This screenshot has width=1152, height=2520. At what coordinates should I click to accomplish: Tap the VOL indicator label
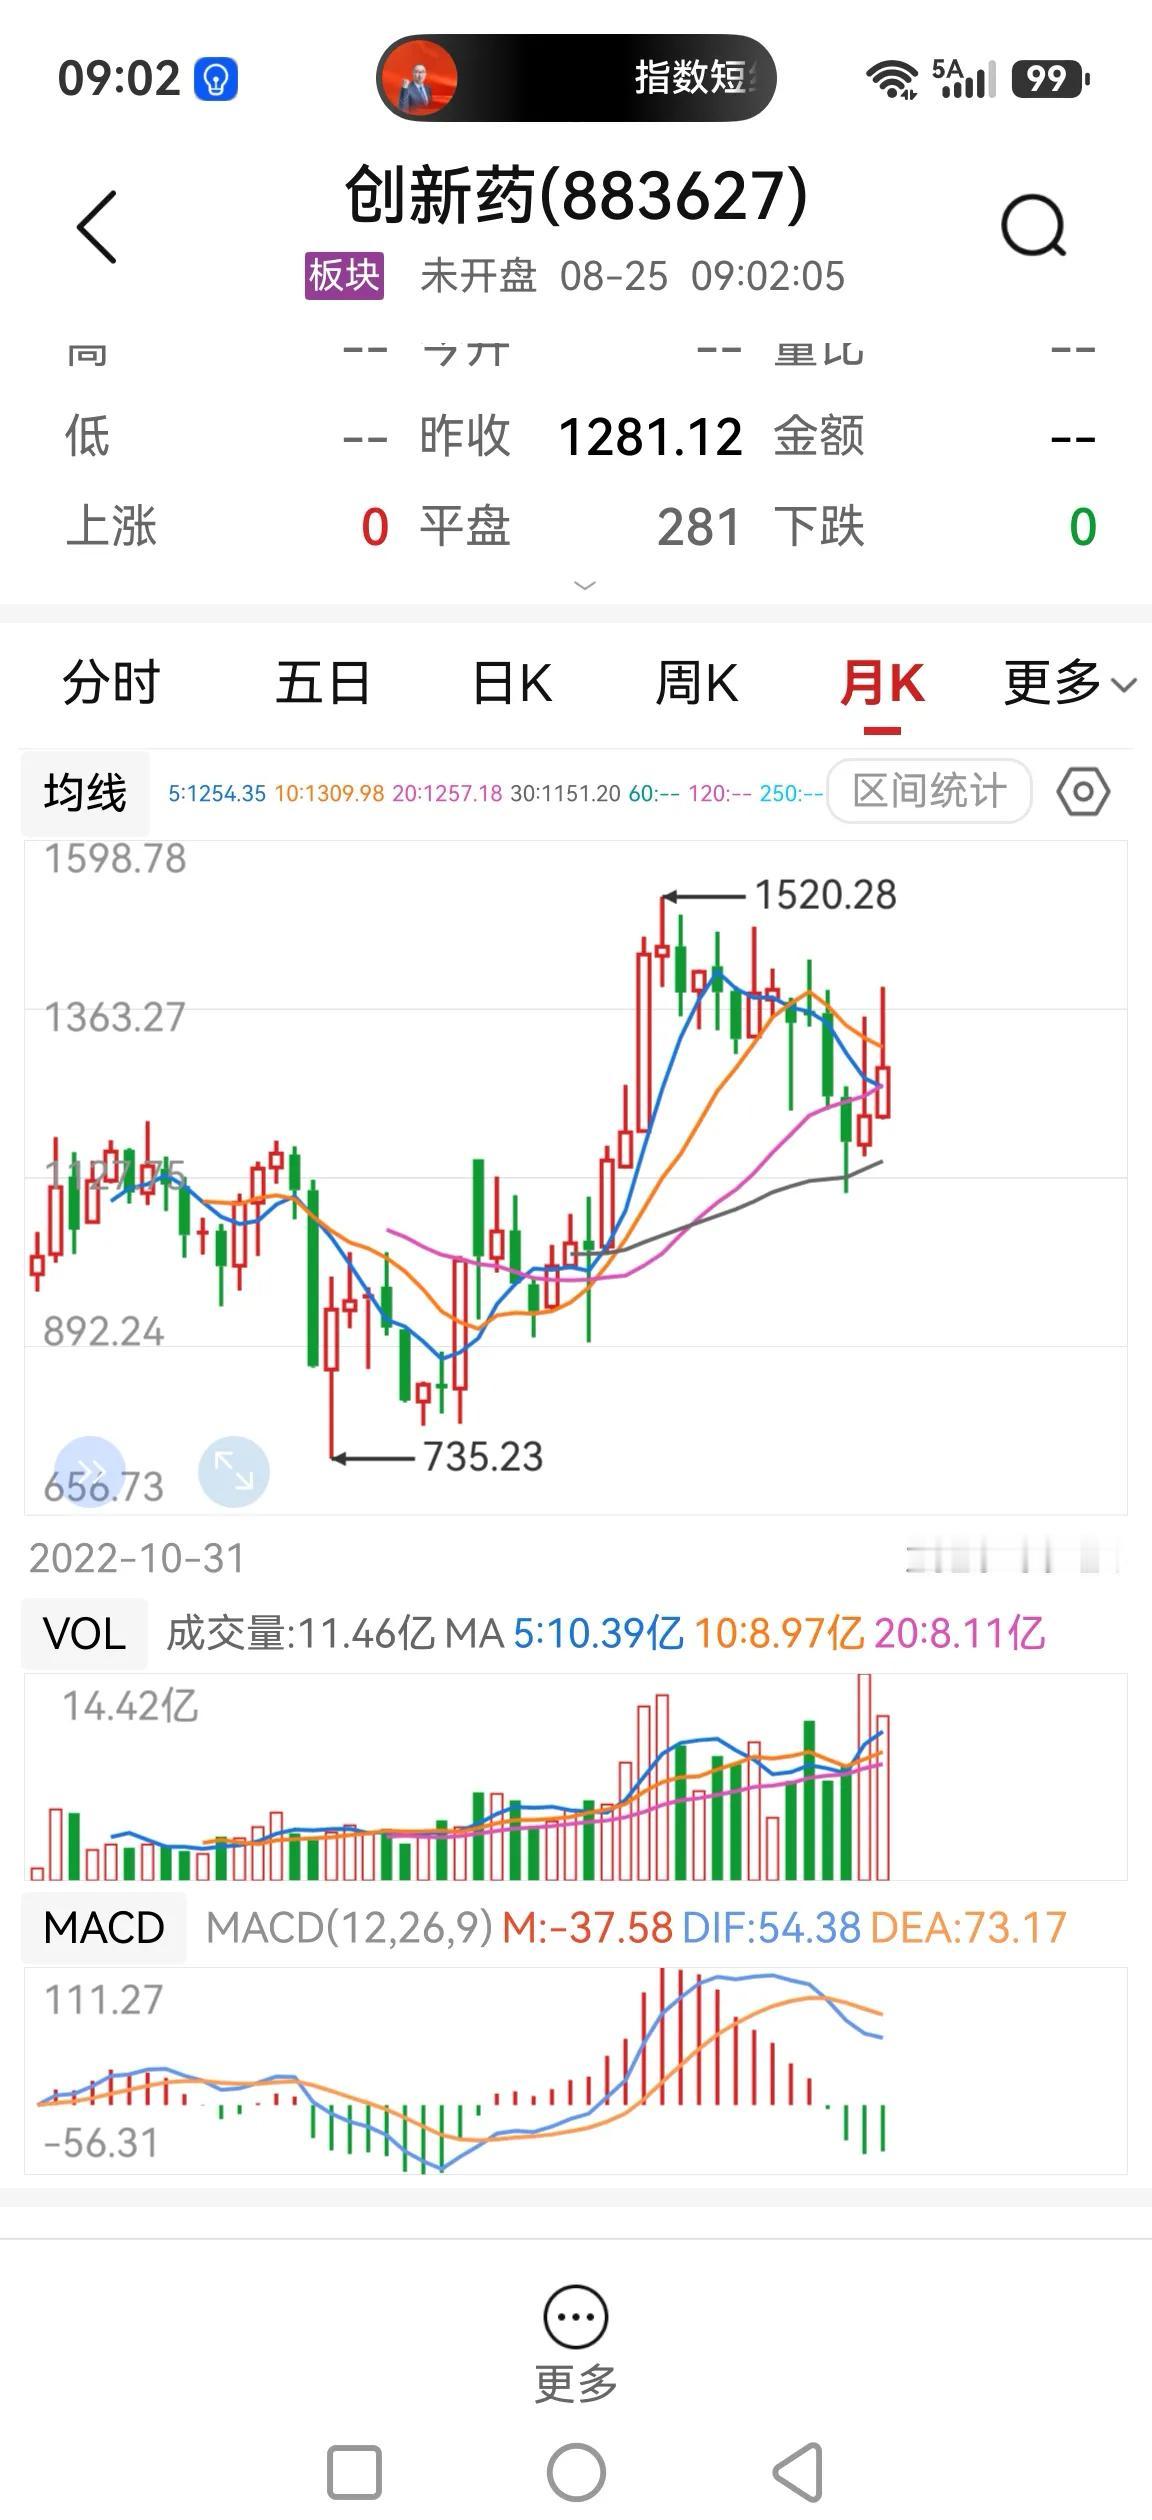tap(85, 1634)
